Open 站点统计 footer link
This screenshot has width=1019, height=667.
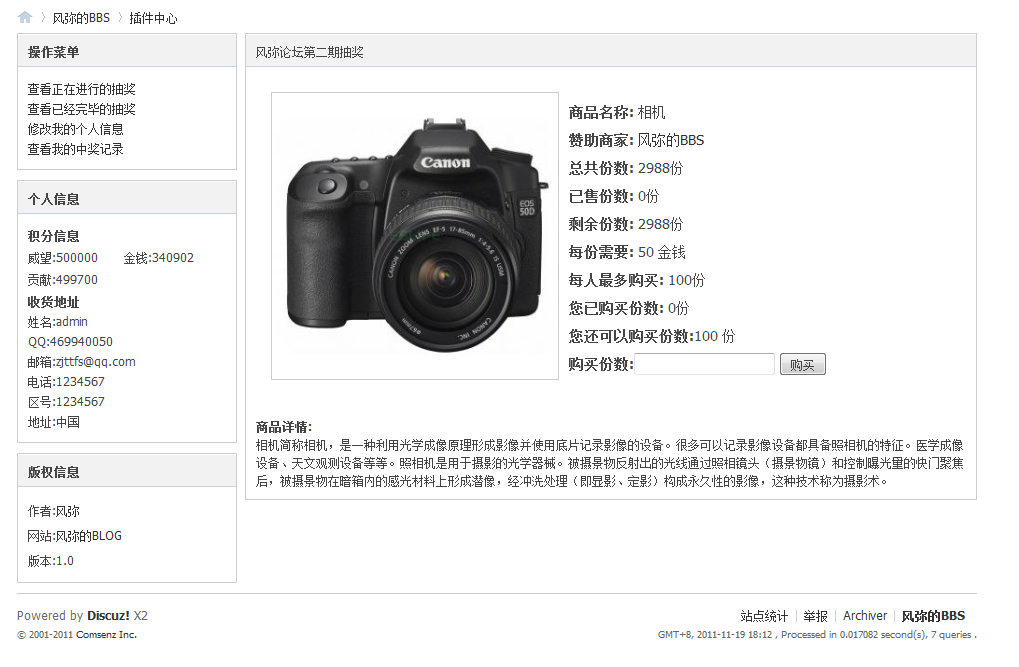click(x=764, y=616)
